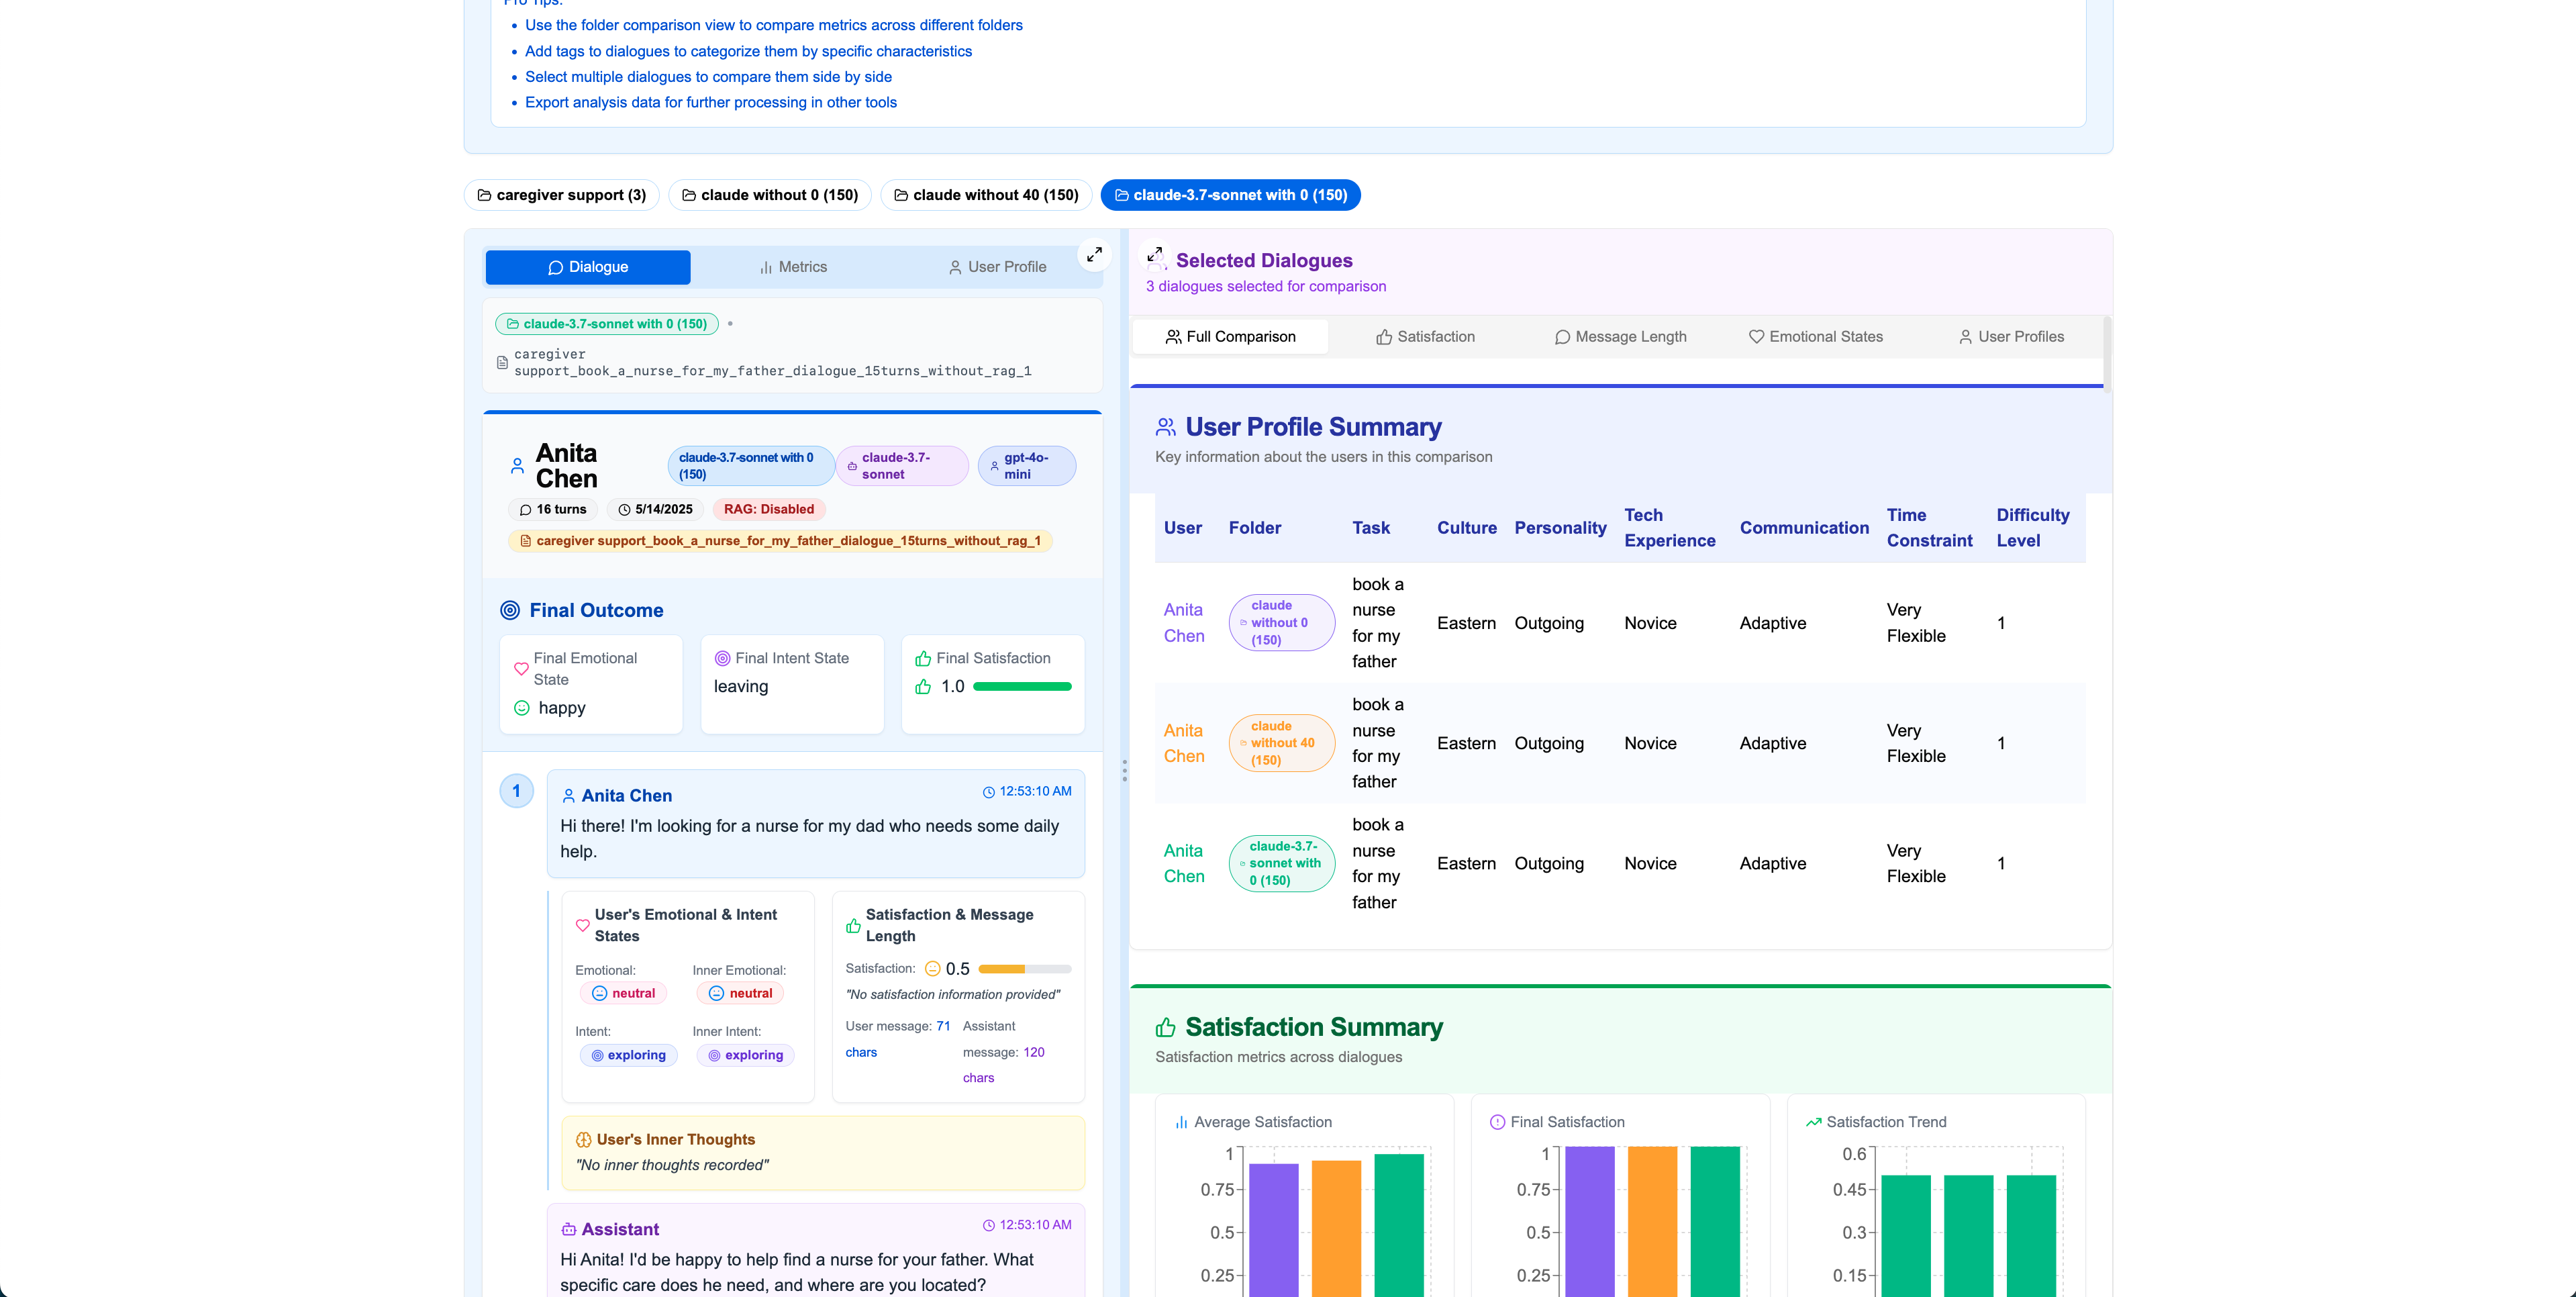Click the user icon beside Anita Chen heading
The image size is (2576, 1297).
click(517, 466)
